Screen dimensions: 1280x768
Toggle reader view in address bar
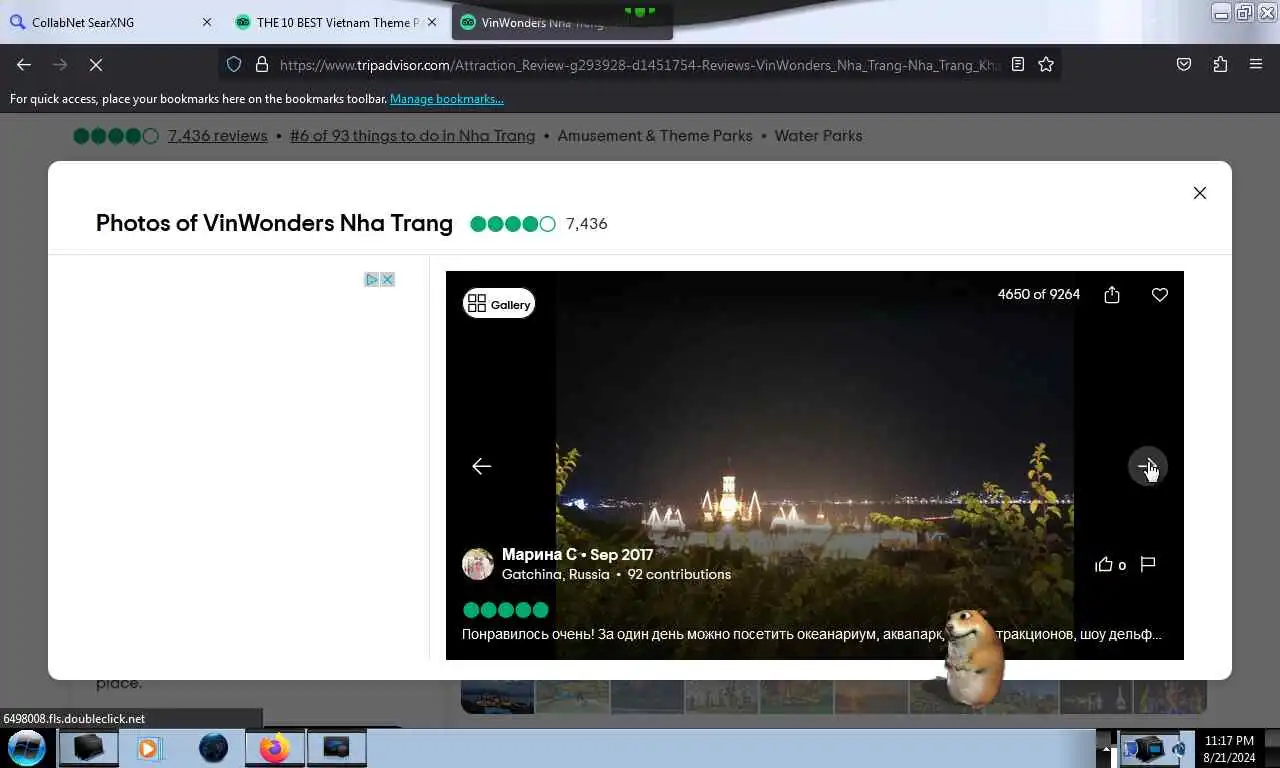[1018, 64]
